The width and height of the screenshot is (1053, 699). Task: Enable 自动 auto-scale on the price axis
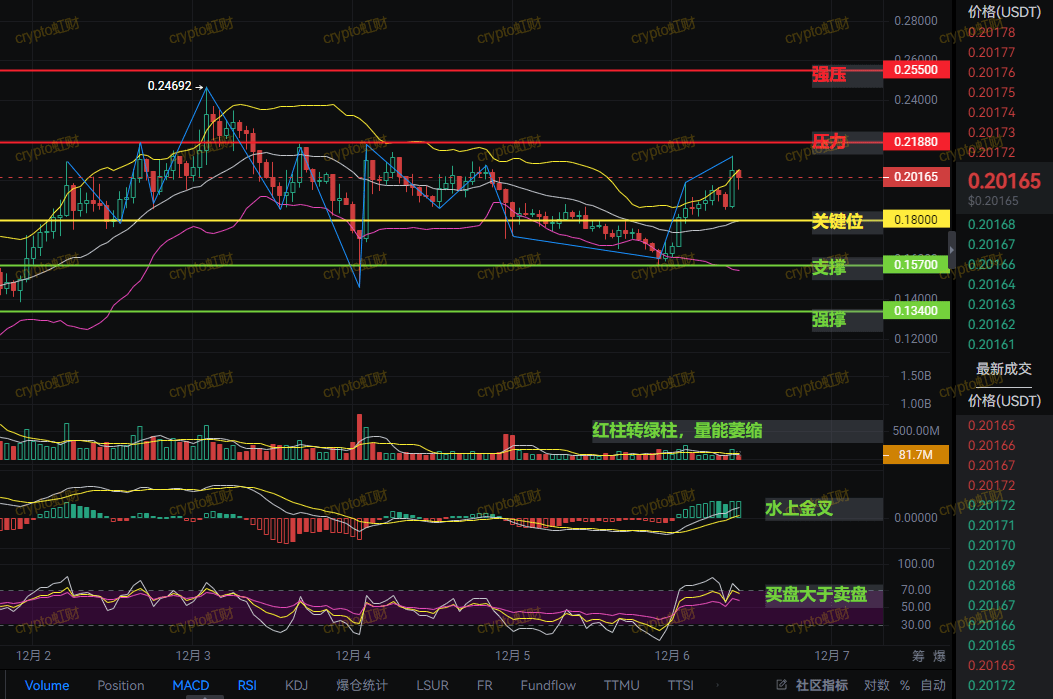pyautogui.click(x=932, y=685)
